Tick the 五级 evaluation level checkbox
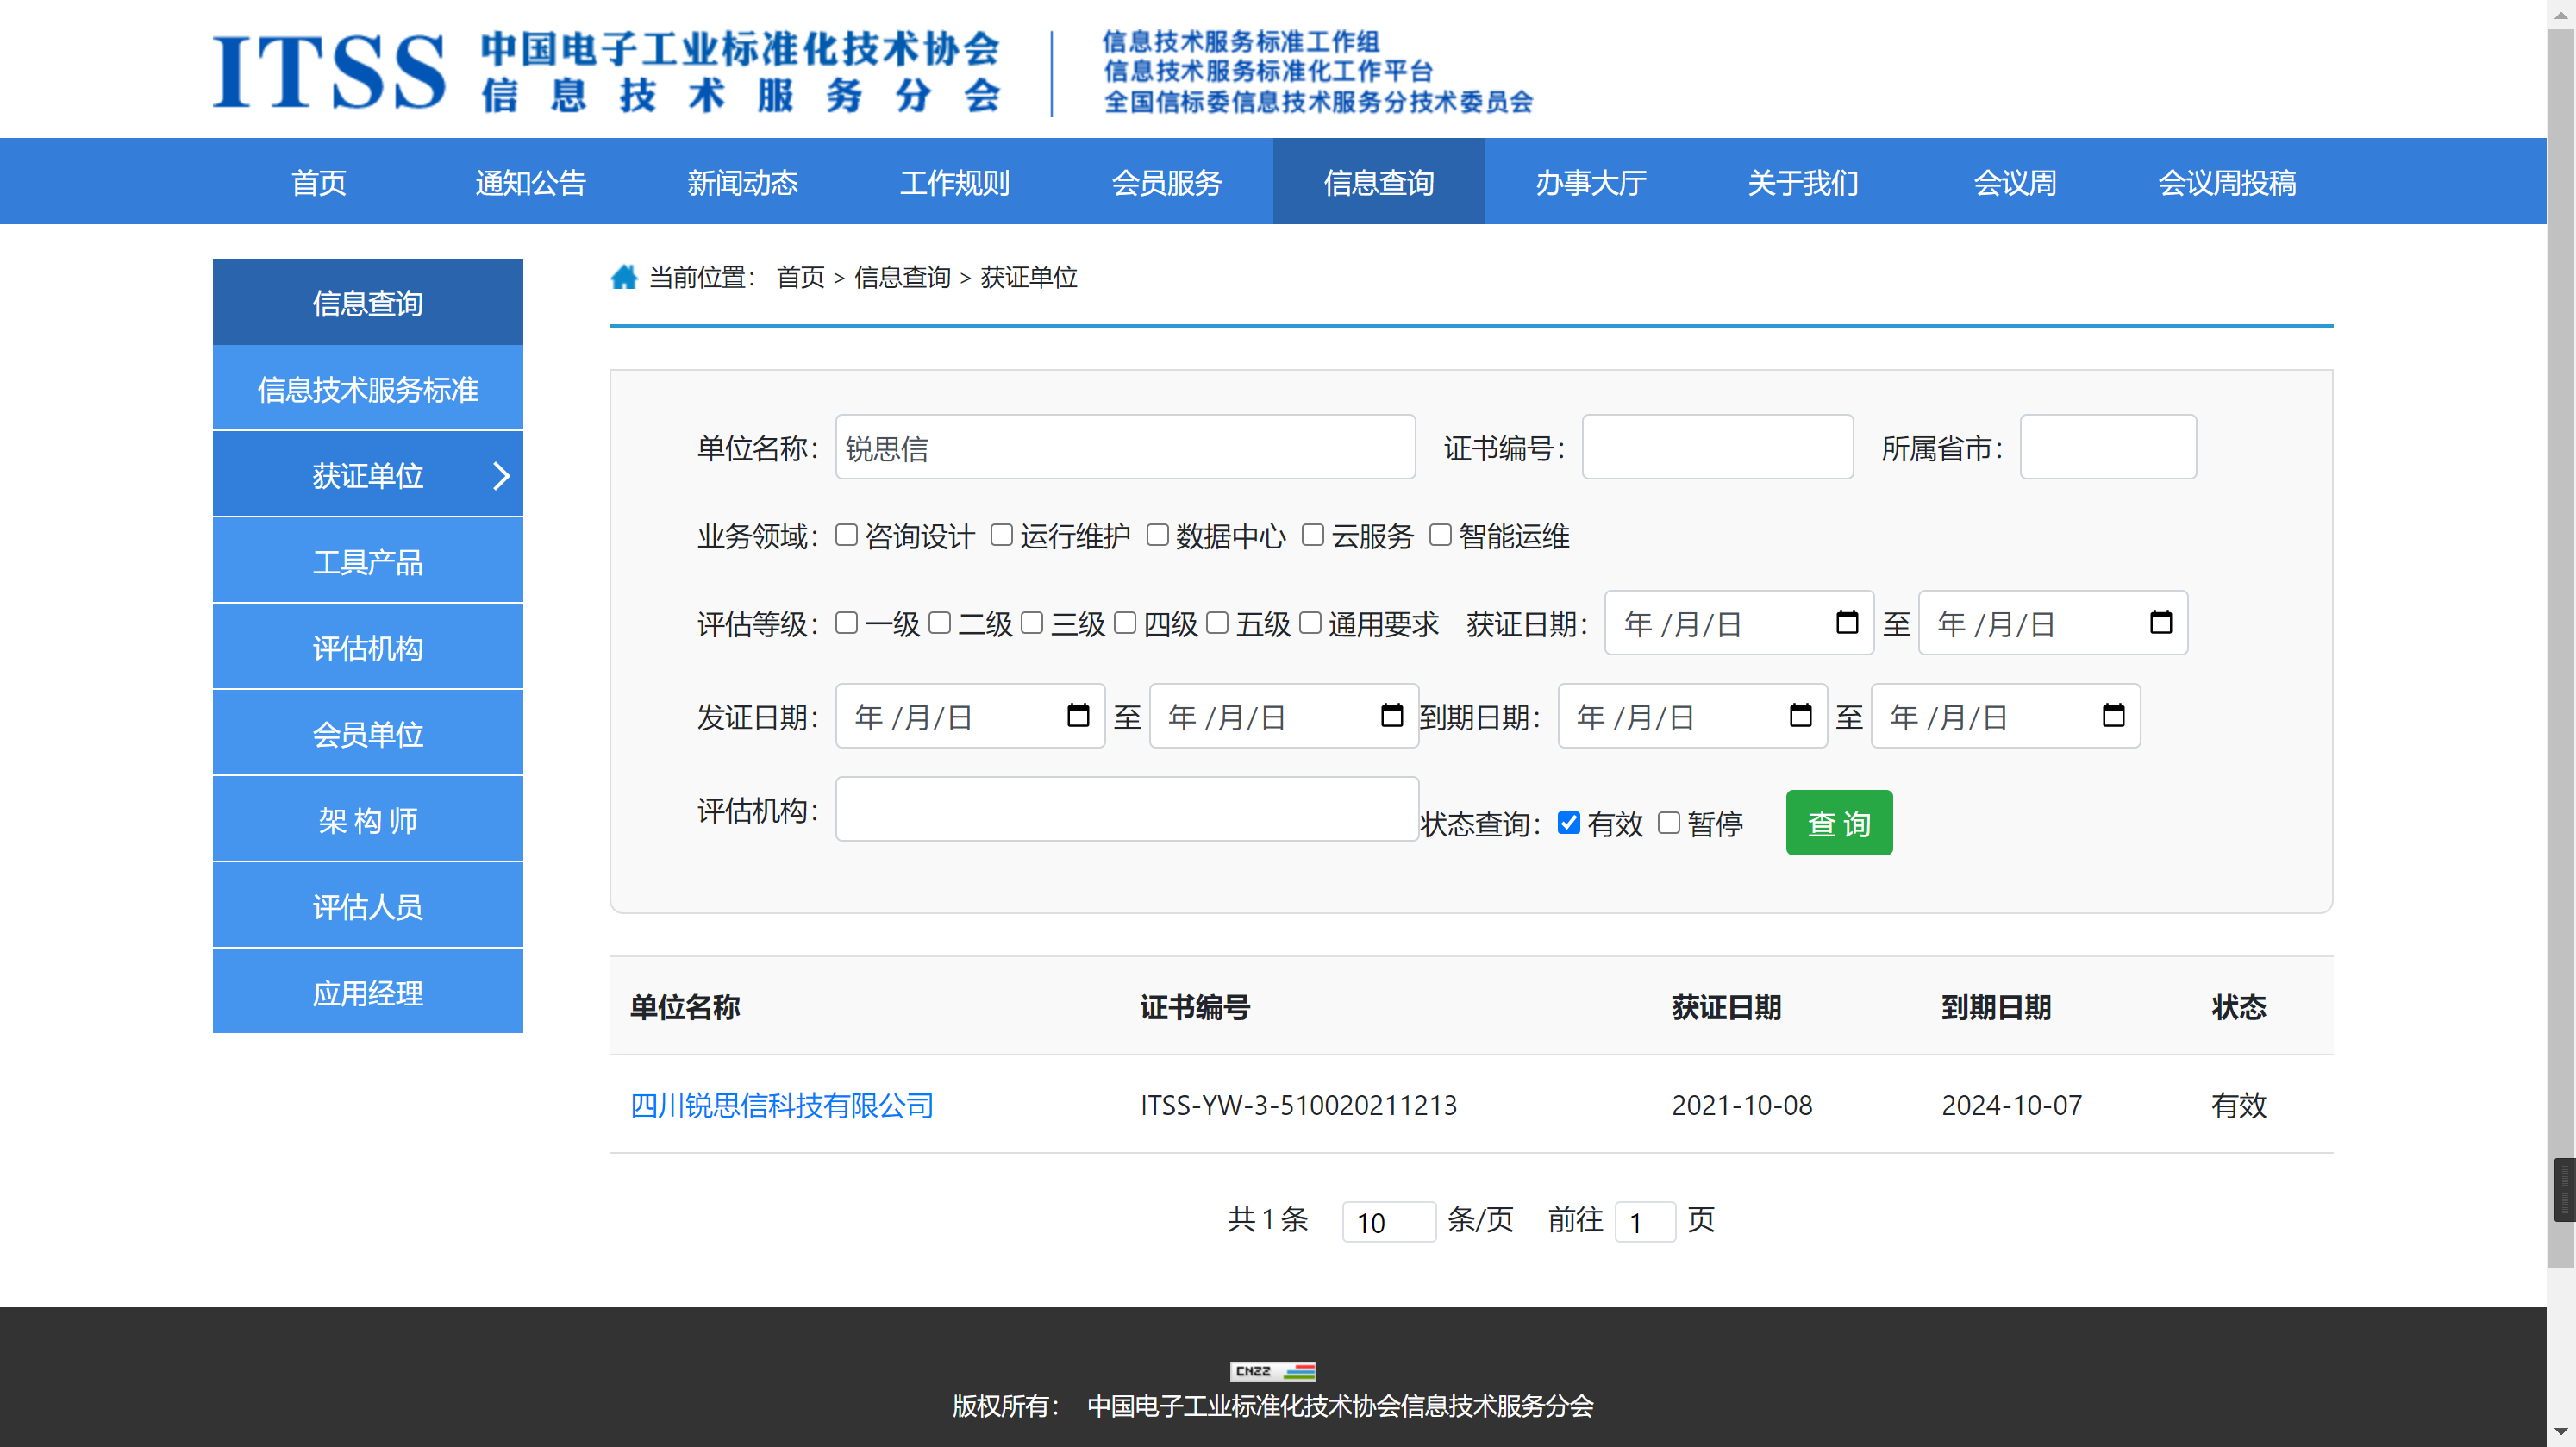 pos(1217,623)
